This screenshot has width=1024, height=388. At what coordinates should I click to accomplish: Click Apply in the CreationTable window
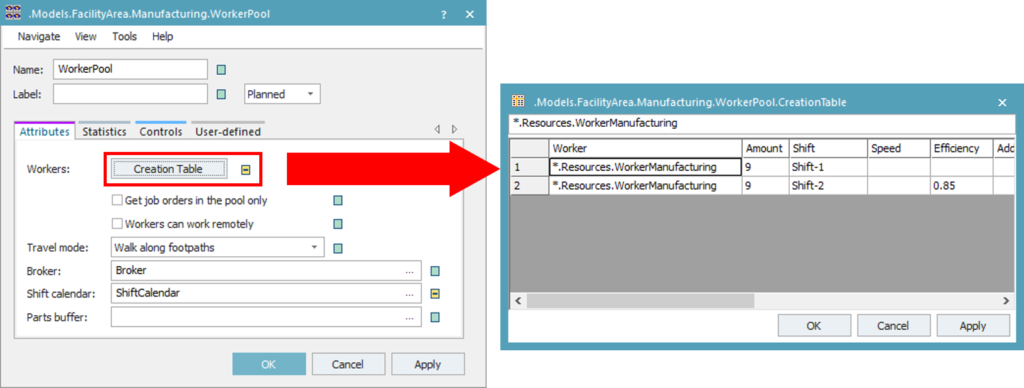(972, 325)
